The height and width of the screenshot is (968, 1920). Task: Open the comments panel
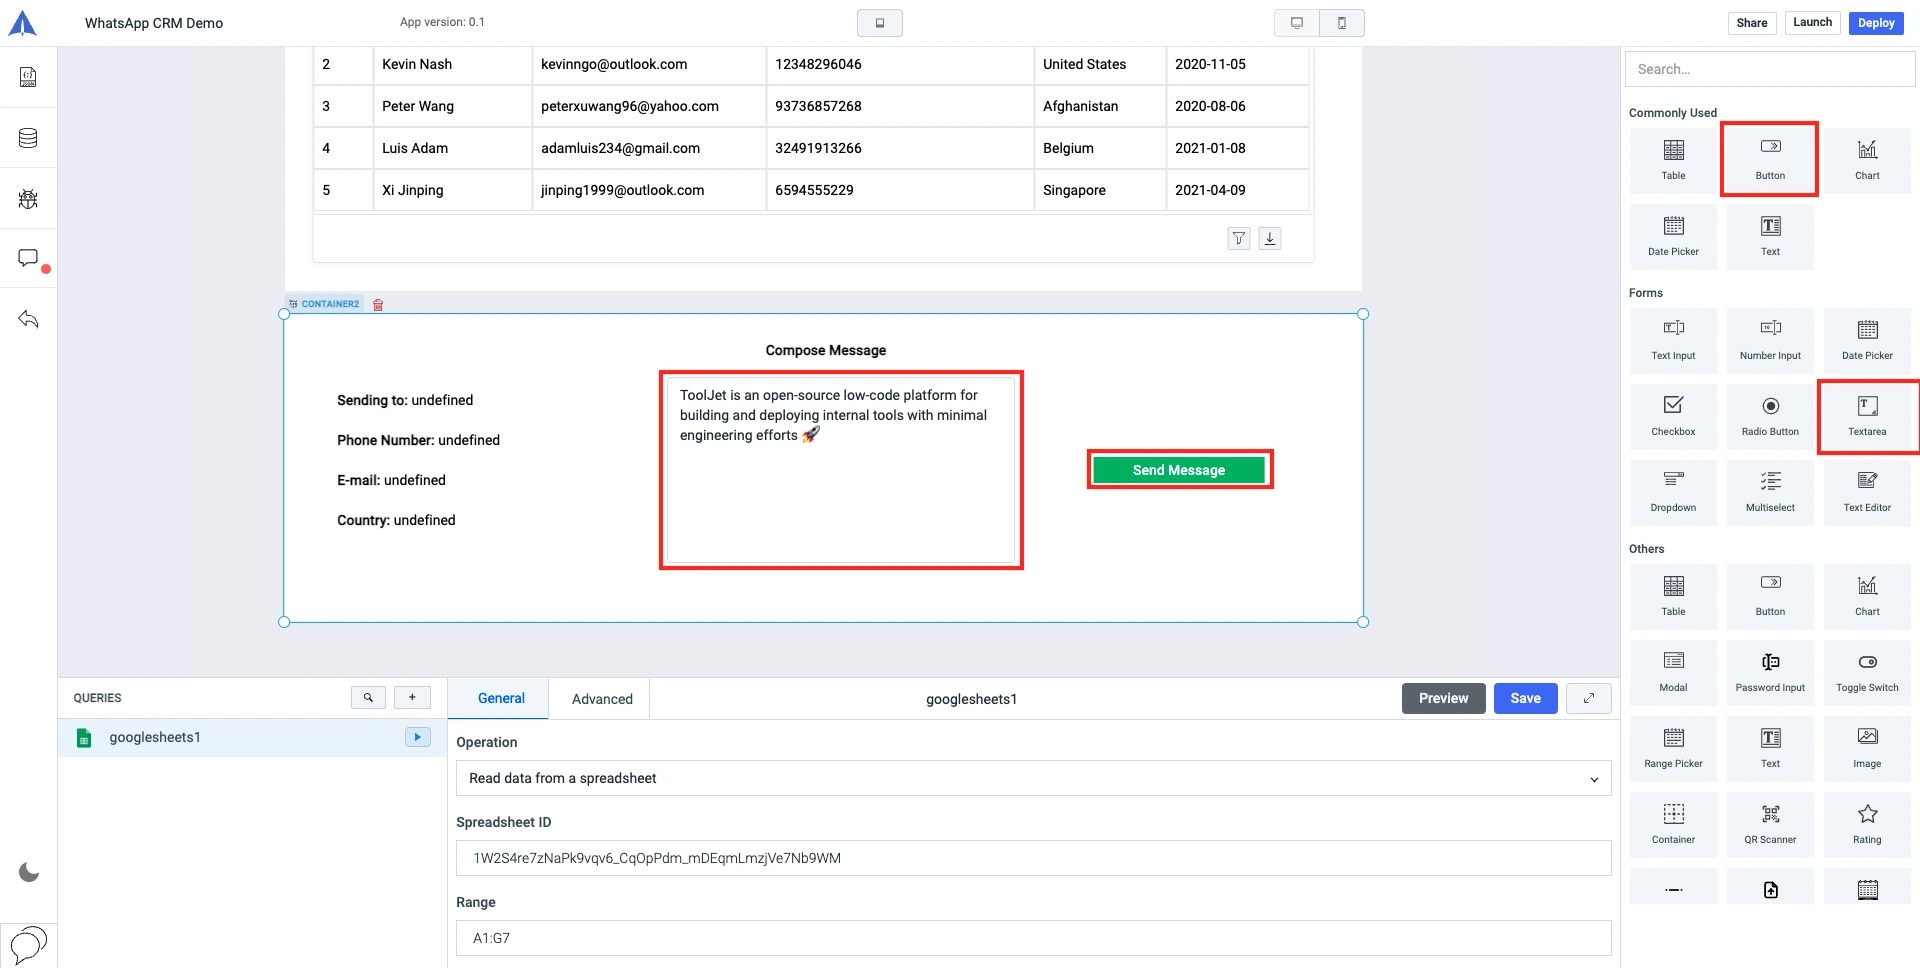point(27,258)
